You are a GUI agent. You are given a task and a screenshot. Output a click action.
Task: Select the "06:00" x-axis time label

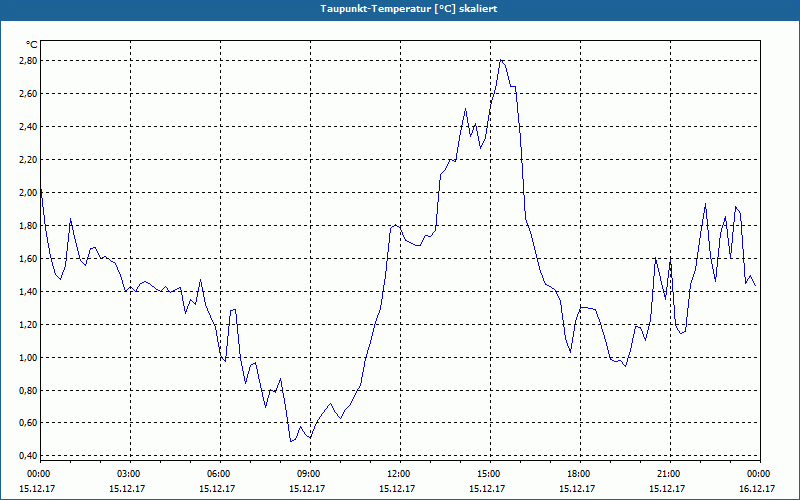point(217,474)
